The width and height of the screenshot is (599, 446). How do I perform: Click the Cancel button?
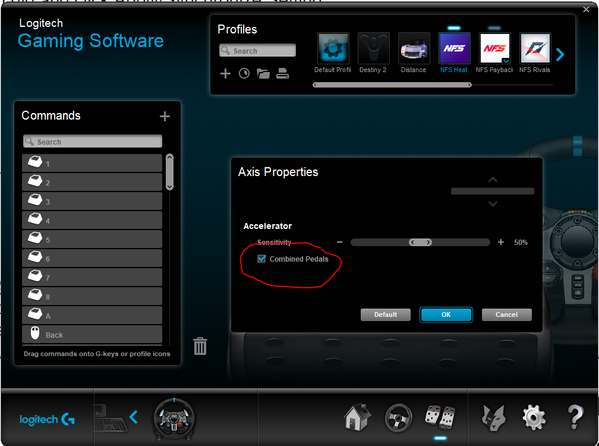(507, 315)
